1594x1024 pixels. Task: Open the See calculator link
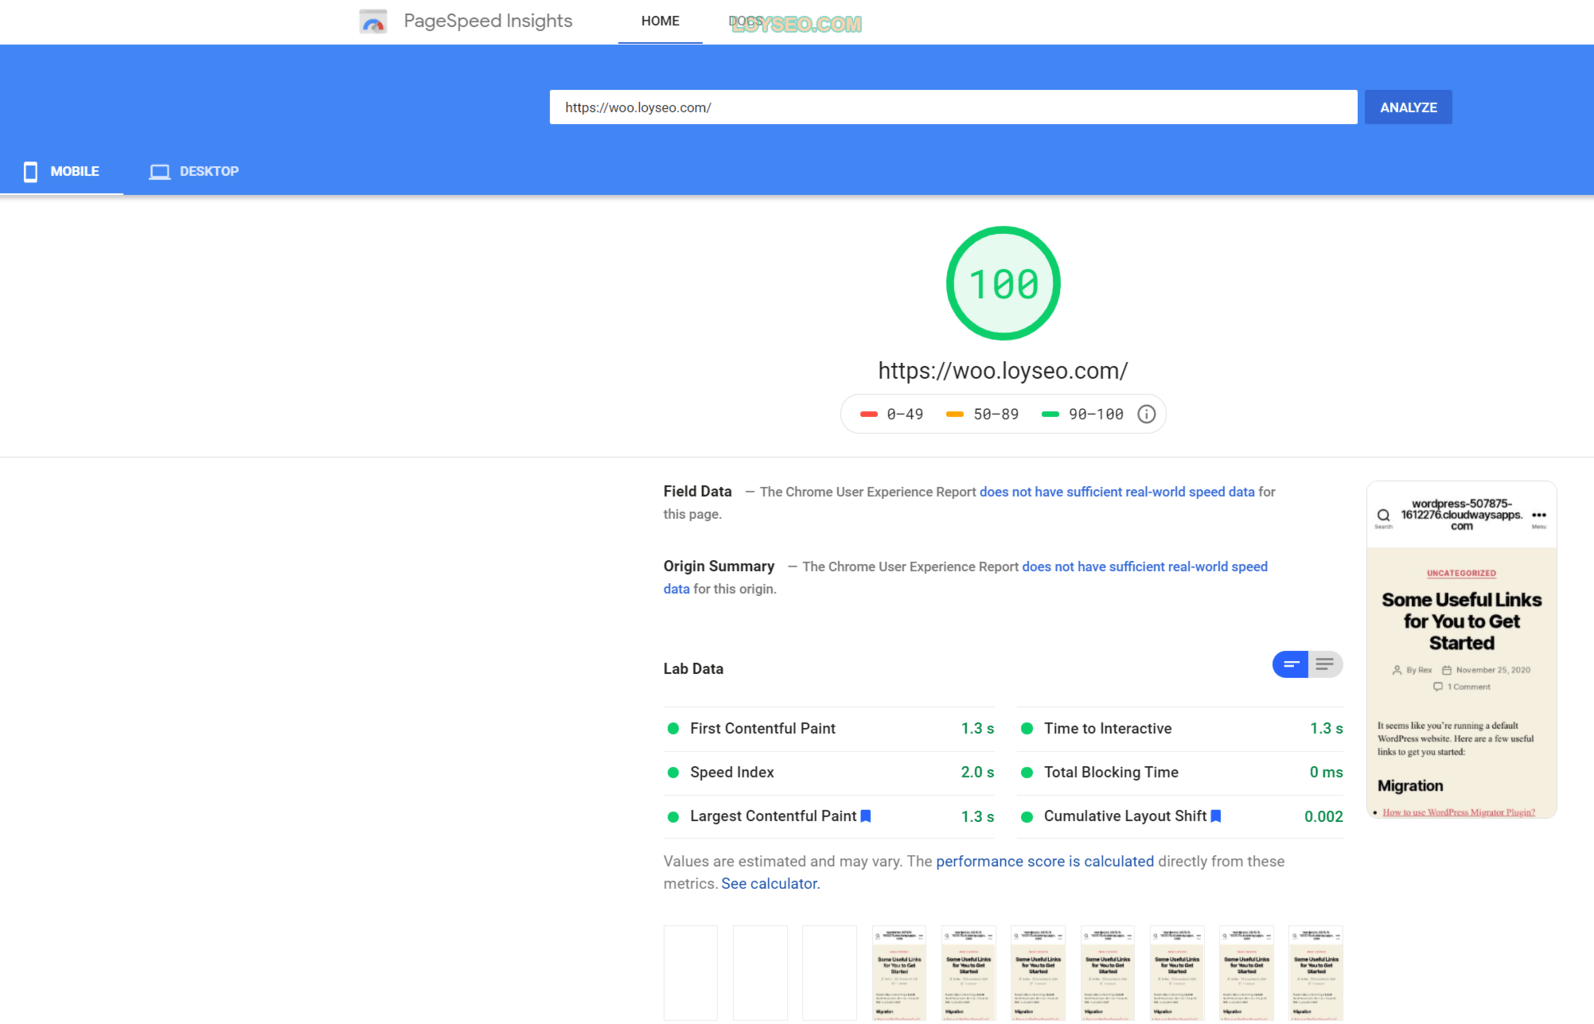point(770,884)
